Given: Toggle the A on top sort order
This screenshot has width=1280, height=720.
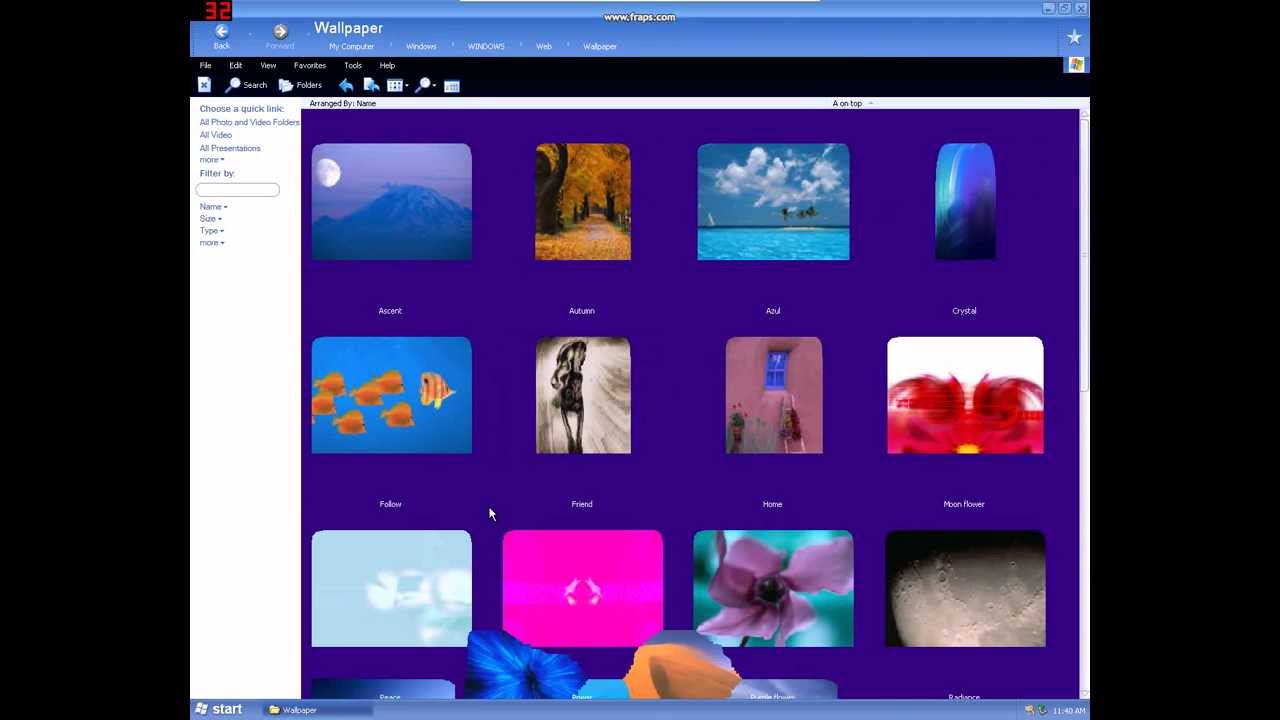Looking at the screenshot, I should point(852,103).
